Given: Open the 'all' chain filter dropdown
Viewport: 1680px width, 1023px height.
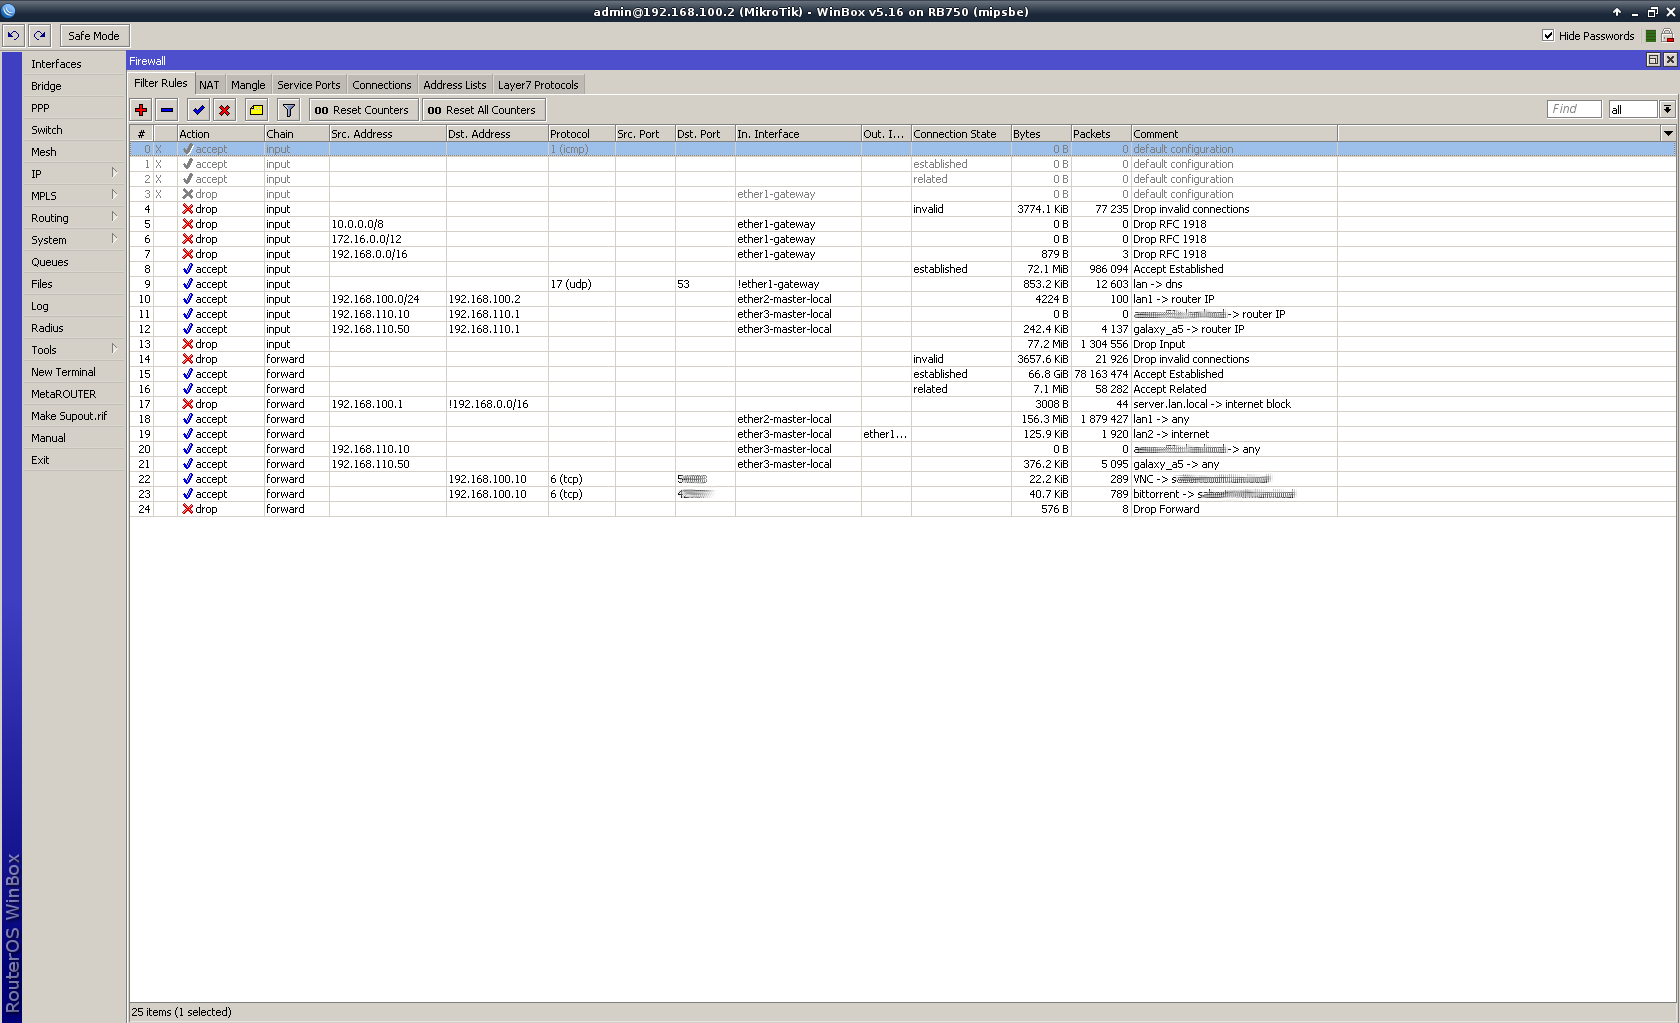Looking at the screenshot, I should coord(1667,109).
